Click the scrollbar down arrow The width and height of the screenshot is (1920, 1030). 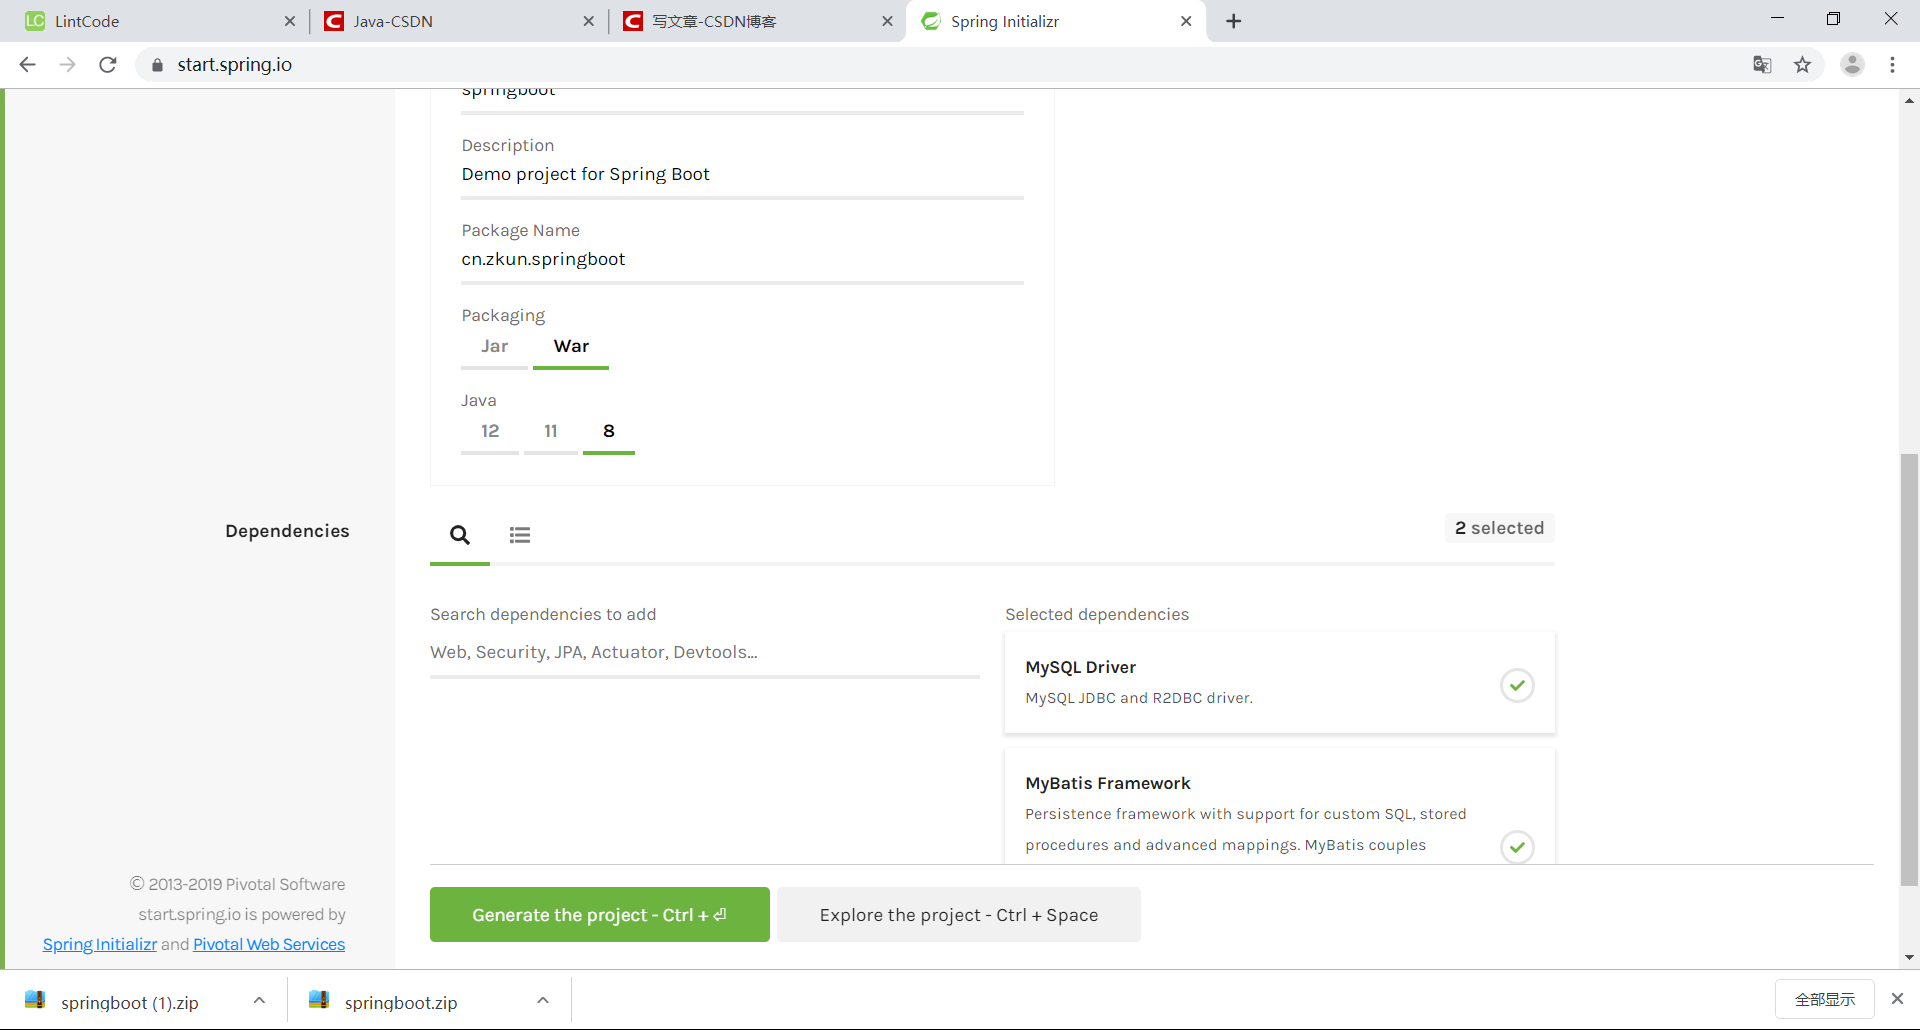click(1909, 957)
